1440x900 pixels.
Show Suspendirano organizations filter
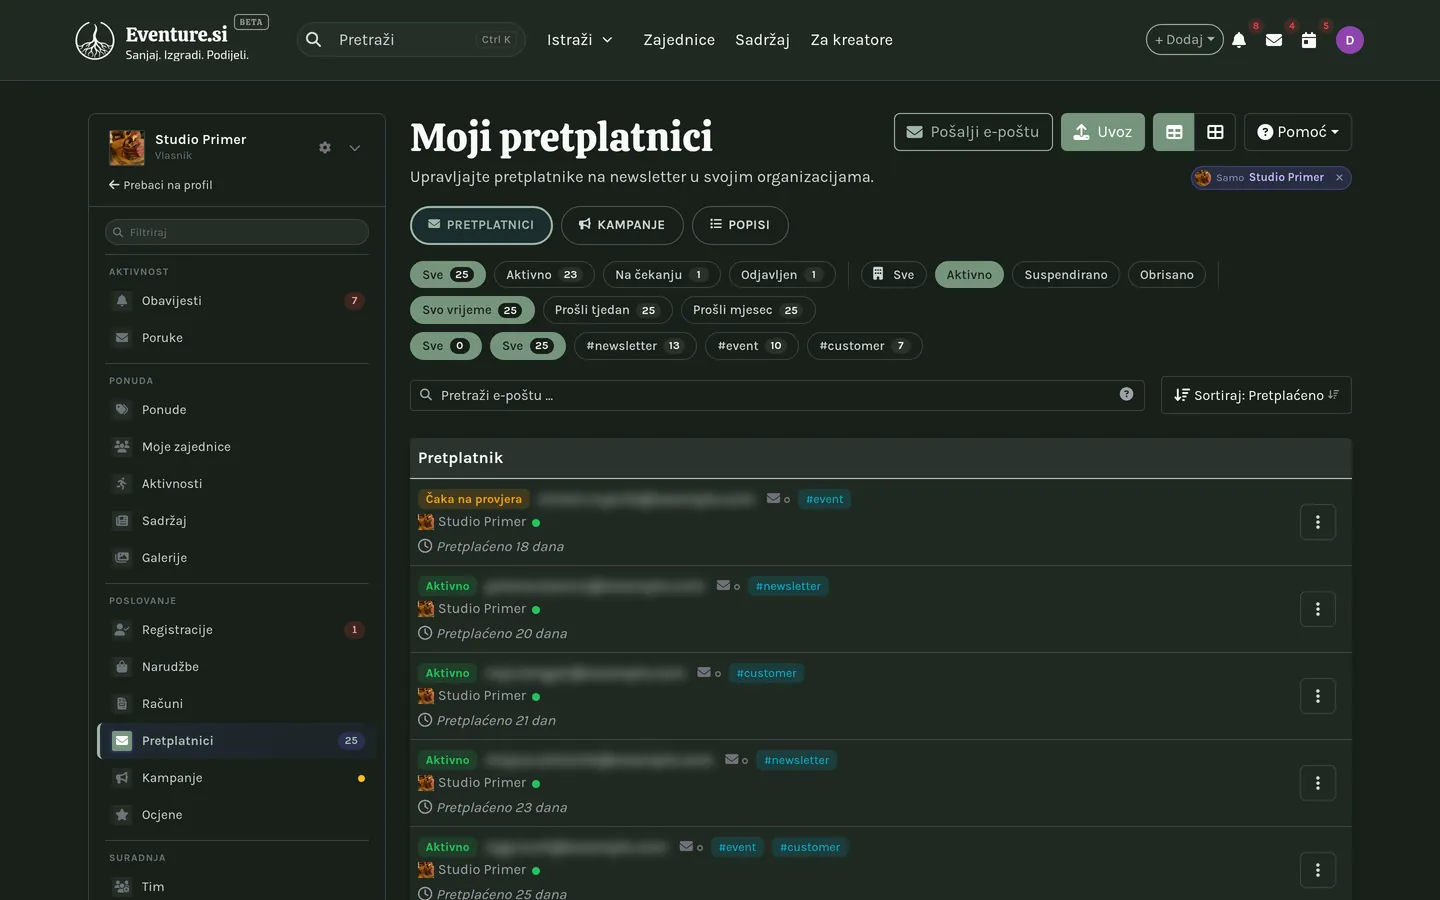1066,275
